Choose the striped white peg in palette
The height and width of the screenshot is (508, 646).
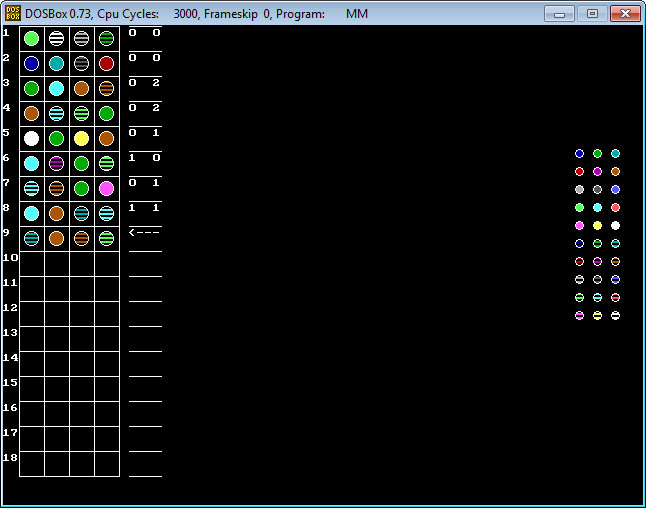tap(615, 315)
